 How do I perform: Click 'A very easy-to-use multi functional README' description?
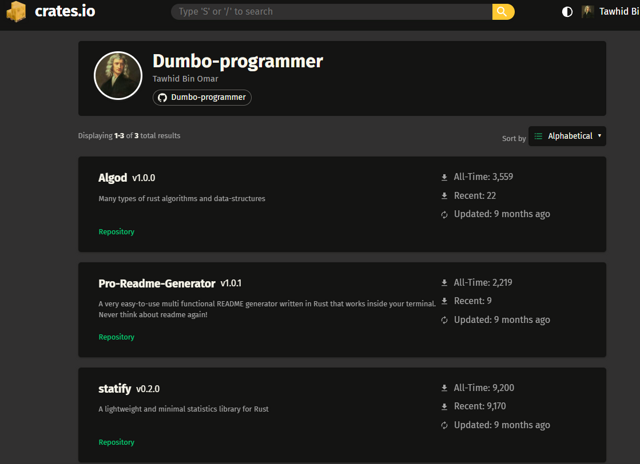tap(267, 309)
